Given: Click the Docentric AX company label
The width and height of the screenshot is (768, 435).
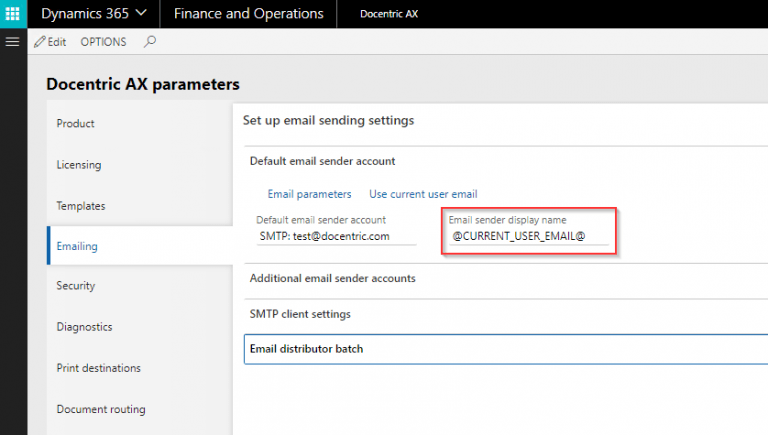Looking at the screenshot, I should click(x=389, y=14).
